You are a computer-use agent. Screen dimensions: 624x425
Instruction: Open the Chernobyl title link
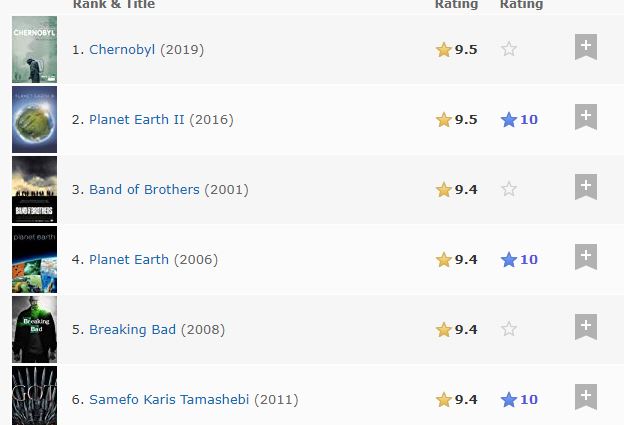pyautogui.click(x=122, y=50)
